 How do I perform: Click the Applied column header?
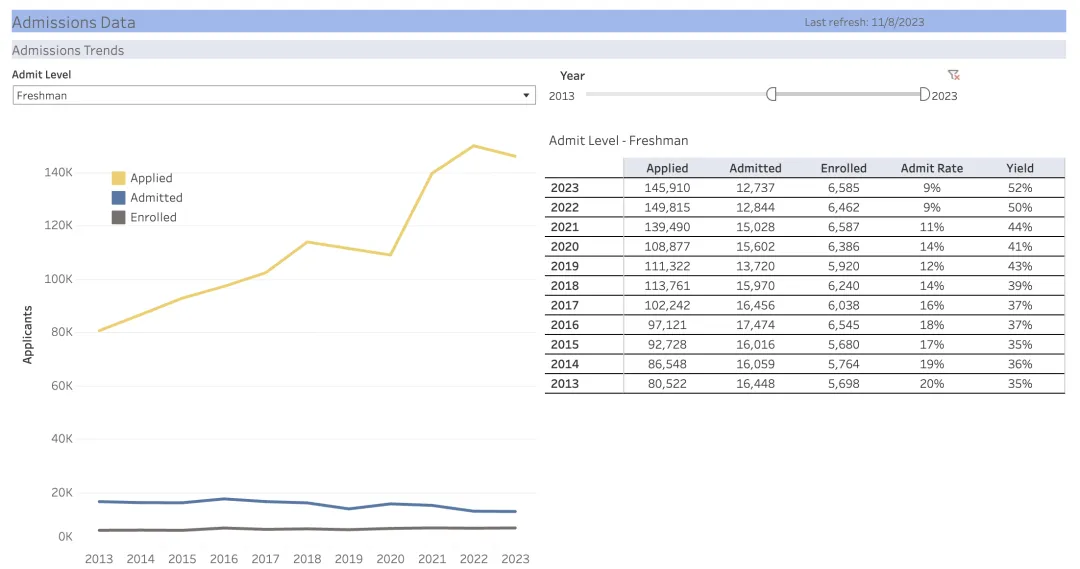click(667, 168)
